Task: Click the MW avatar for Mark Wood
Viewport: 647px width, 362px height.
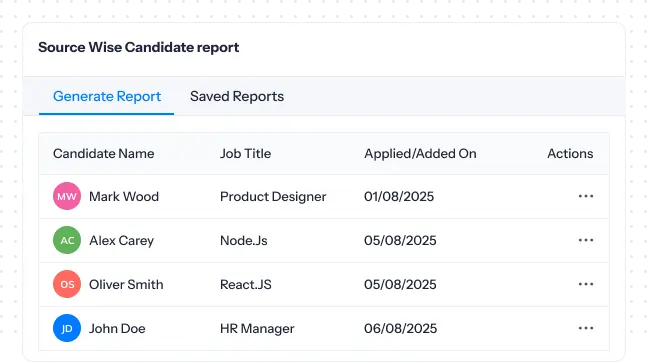Action: [67, 196]
